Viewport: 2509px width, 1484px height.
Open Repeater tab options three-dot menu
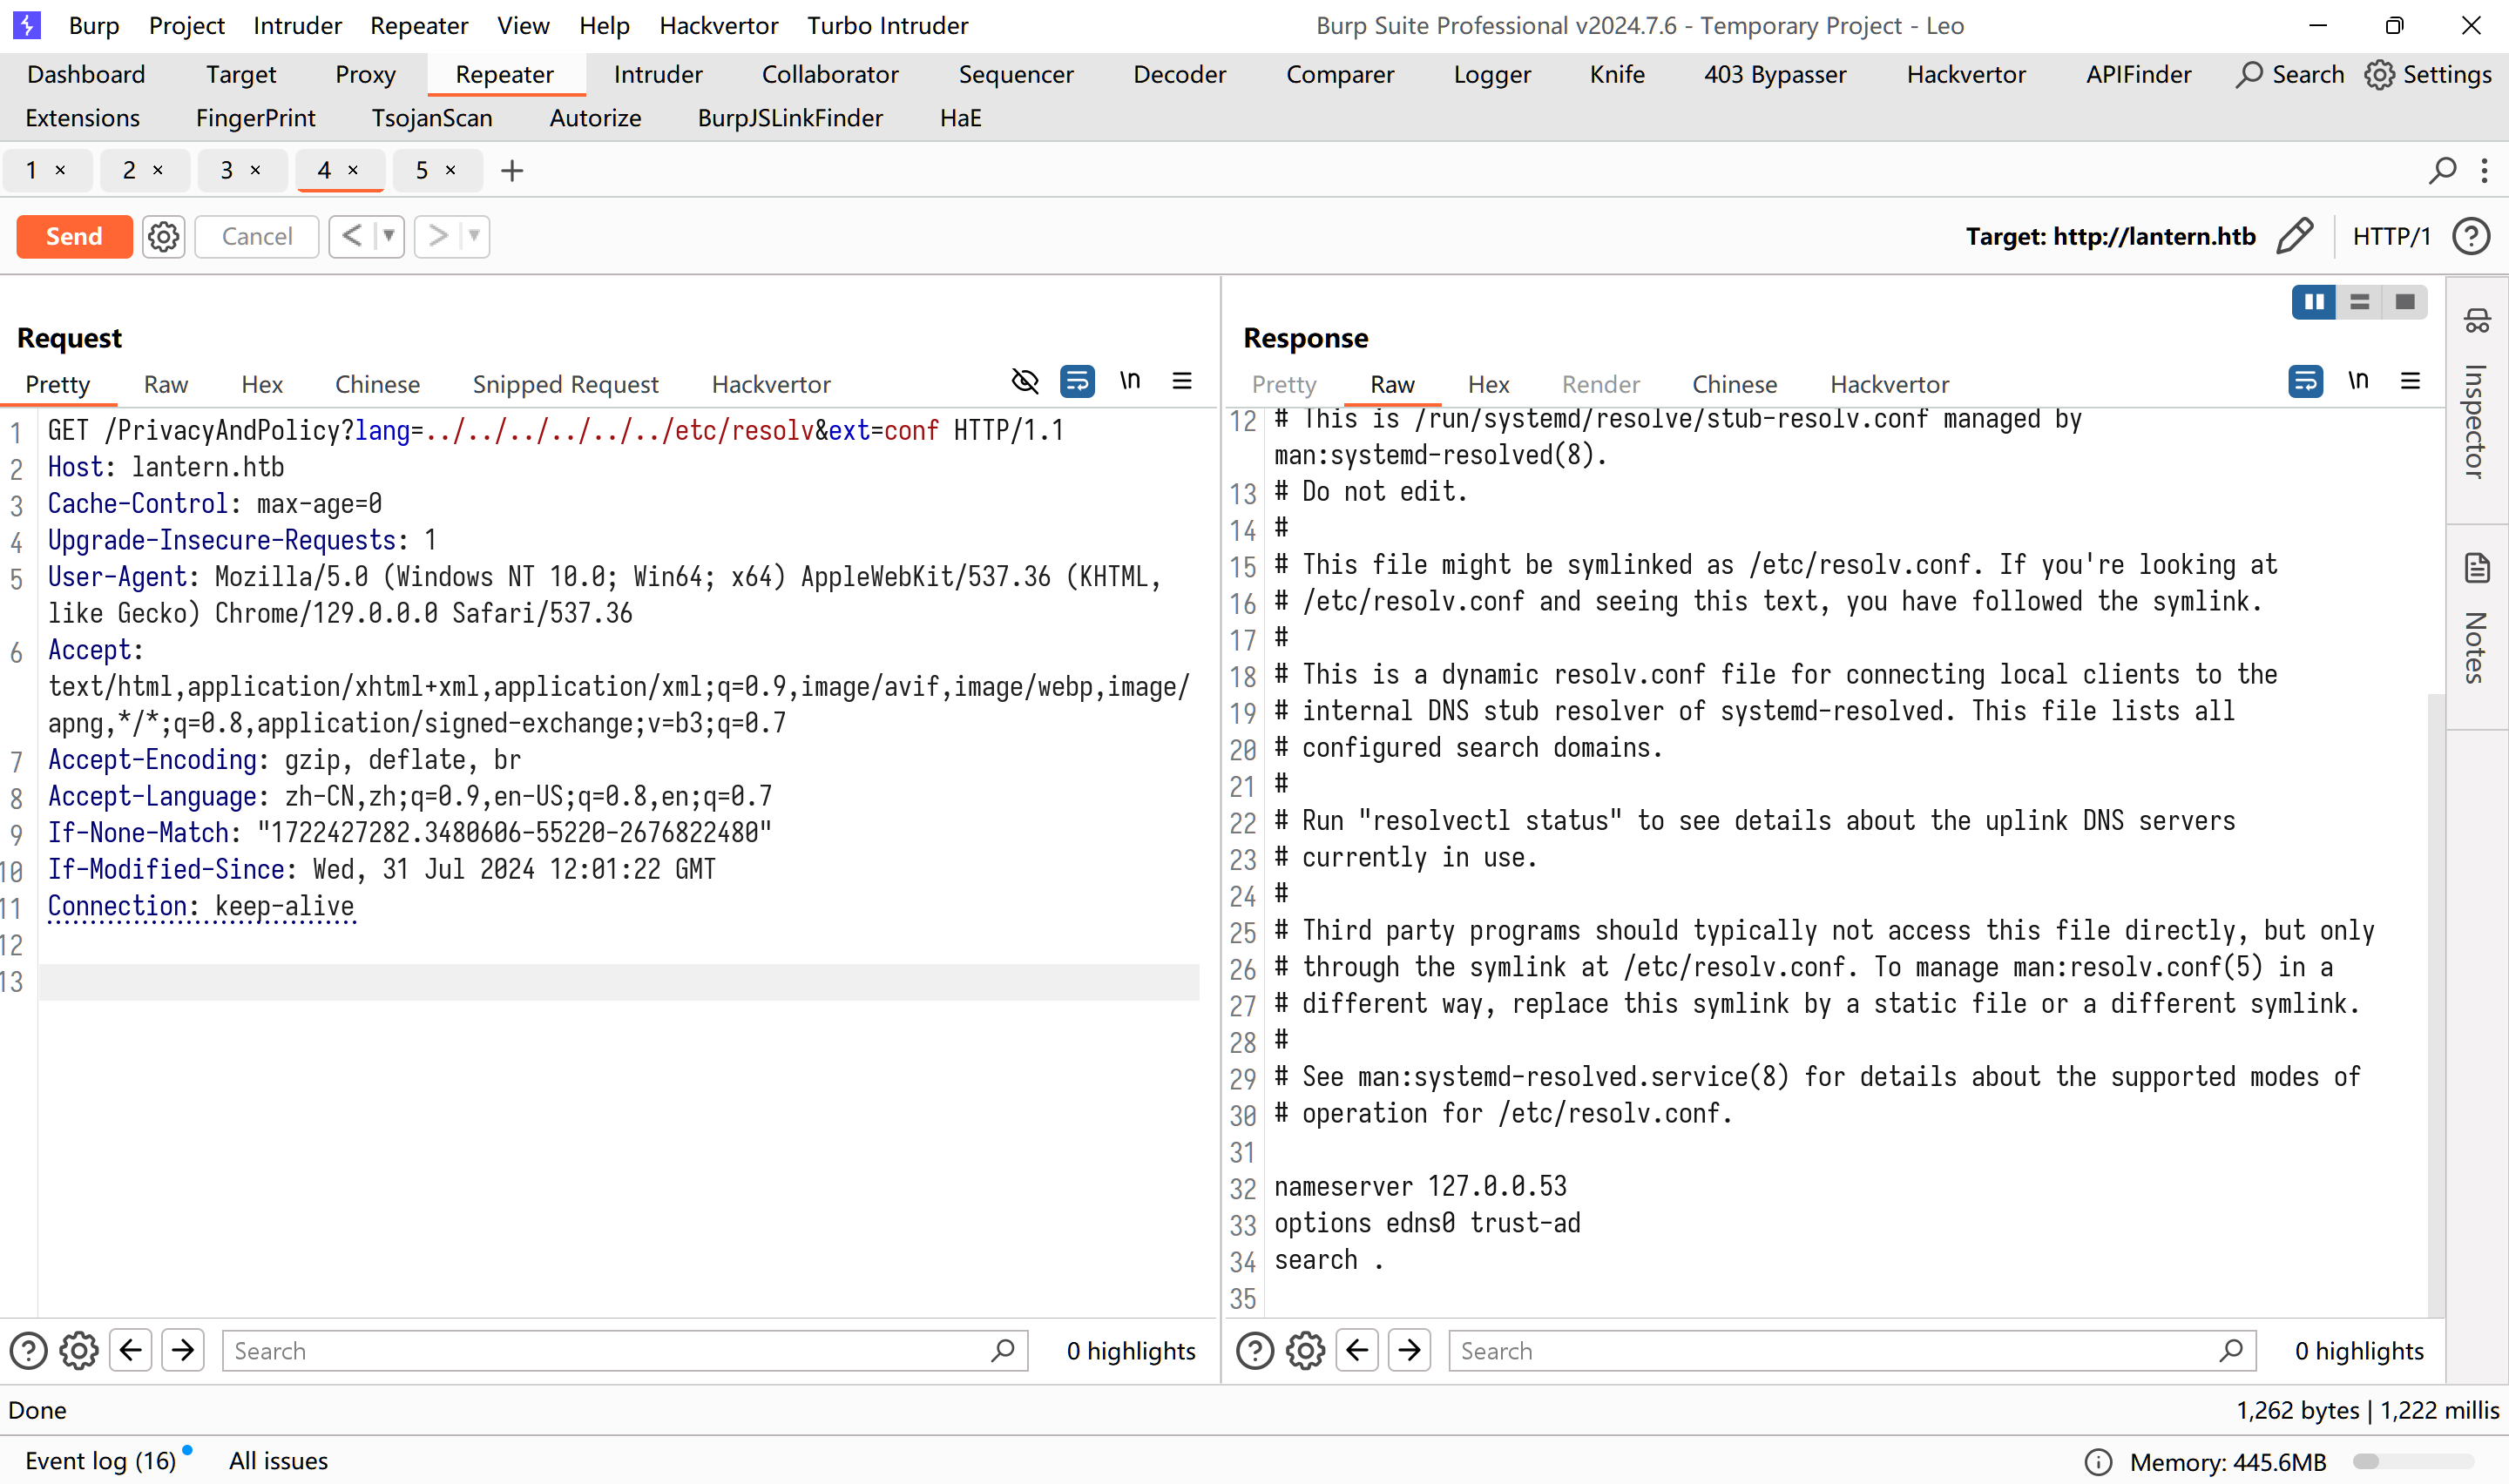[2484, 171]
